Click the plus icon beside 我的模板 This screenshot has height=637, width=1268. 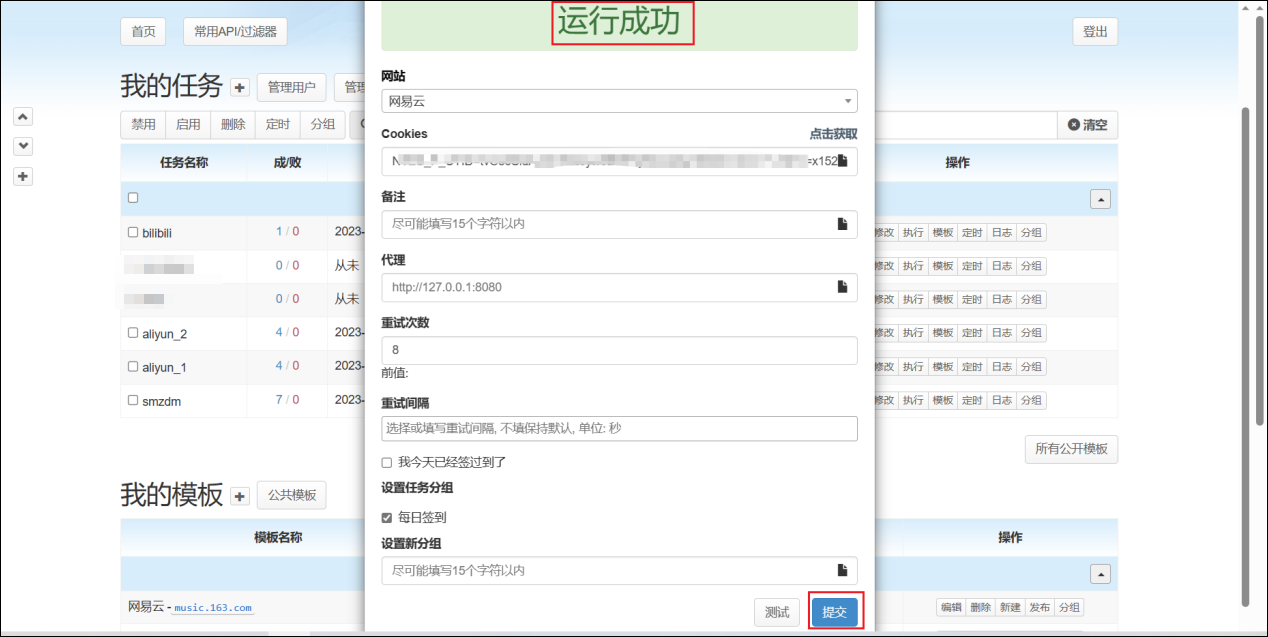[240, 496]
